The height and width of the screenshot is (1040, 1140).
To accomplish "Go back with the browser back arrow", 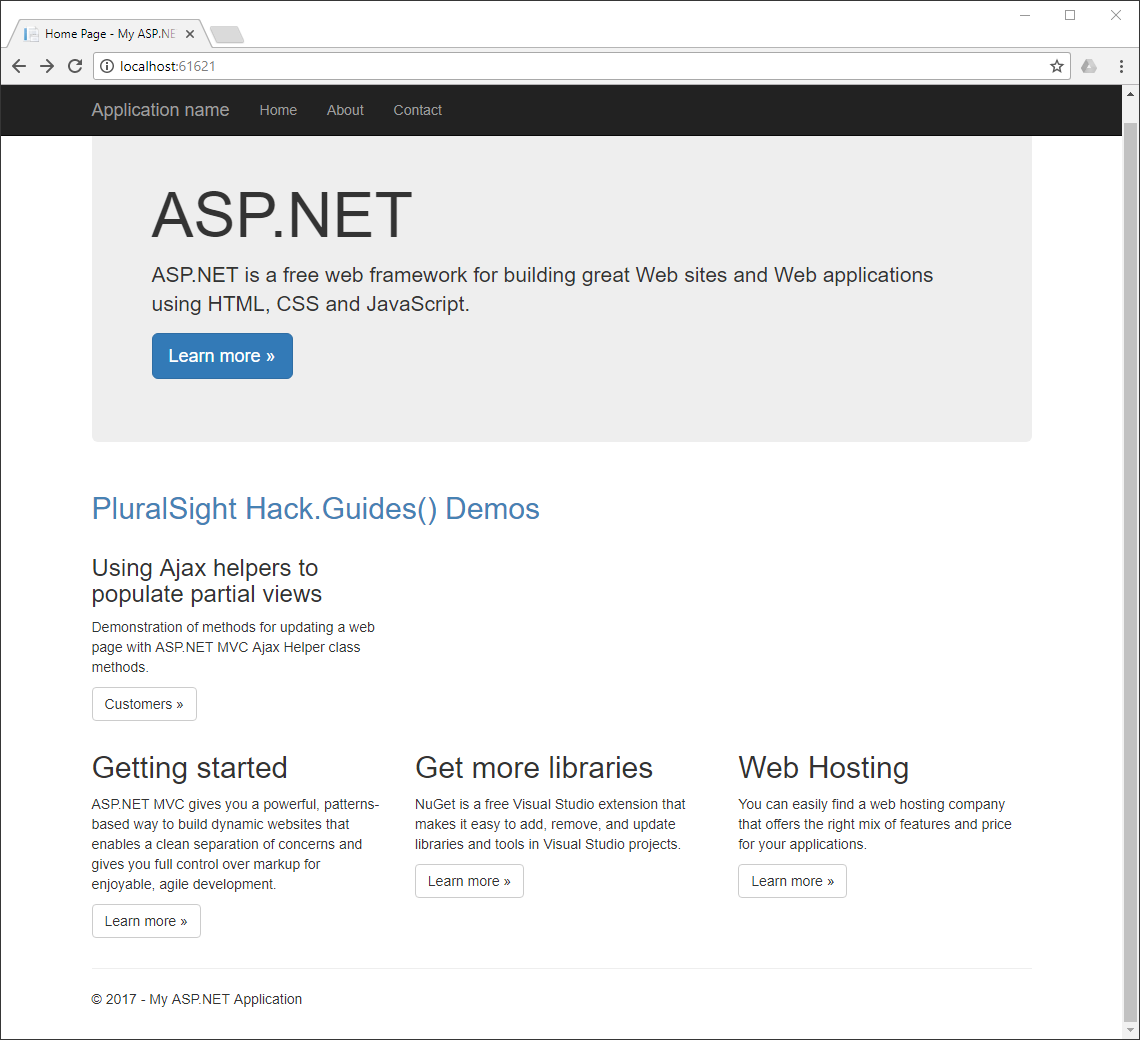I will 19,66.
